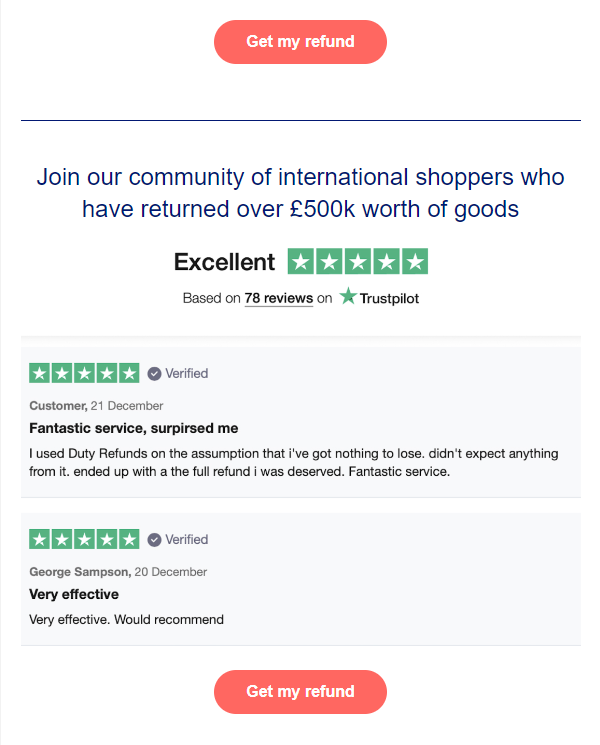Viewport: 600px width, 745px height.
Task: Open the 'Very effective' review title
Action: [x=75, y=595]
